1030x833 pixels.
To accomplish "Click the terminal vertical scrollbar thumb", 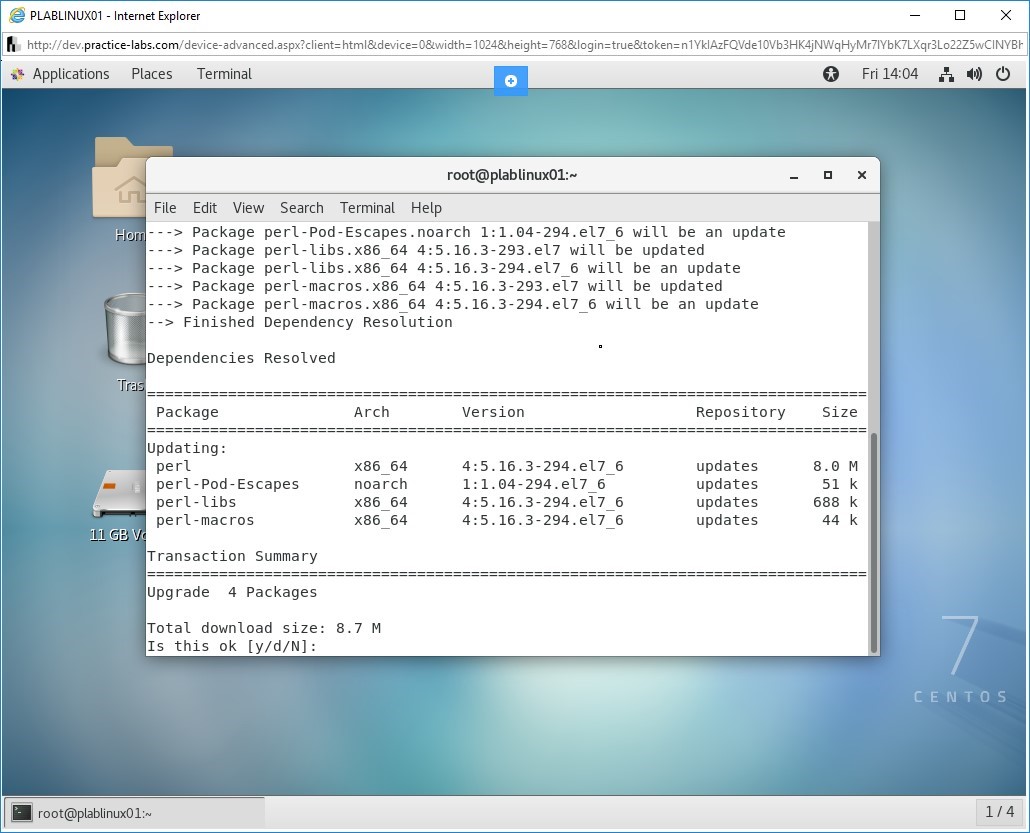I will click(873, 540).
